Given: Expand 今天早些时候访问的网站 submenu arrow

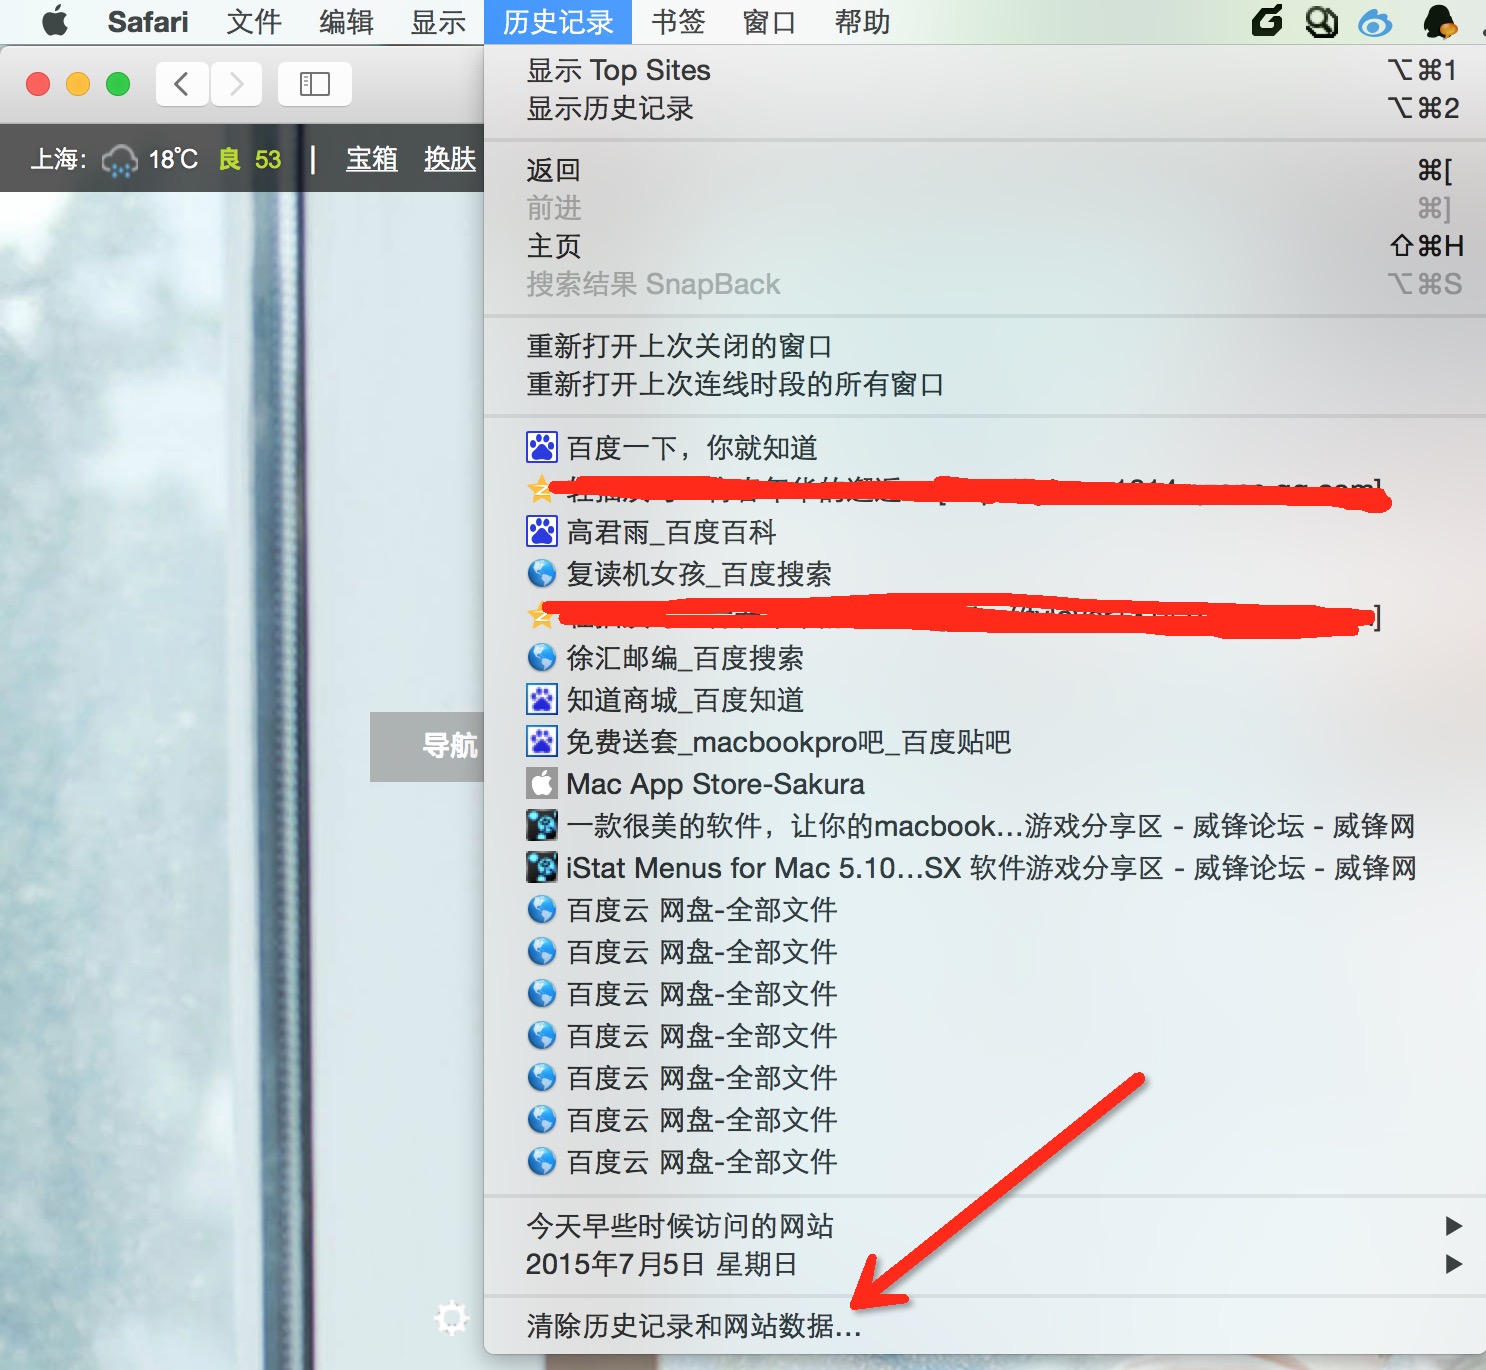Looking at the screenshot, I should pos(1454,1226).
